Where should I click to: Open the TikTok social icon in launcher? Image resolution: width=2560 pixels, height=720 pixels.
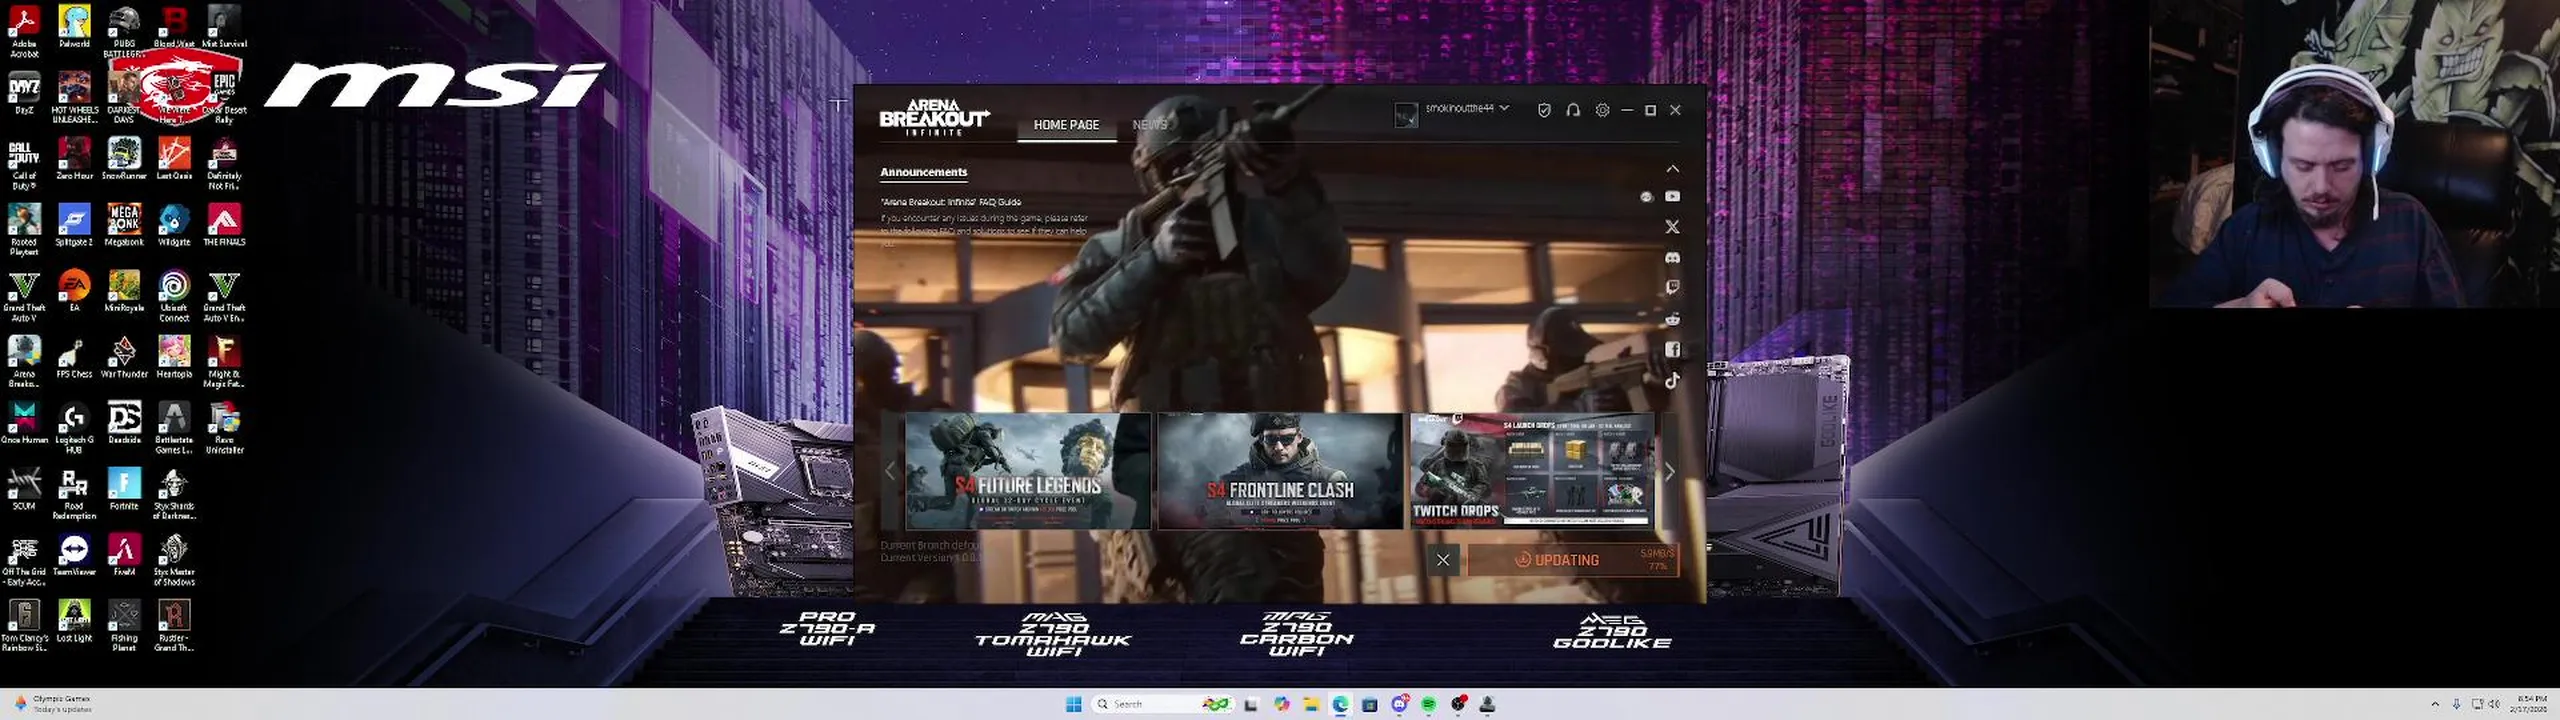point(1672,380)
